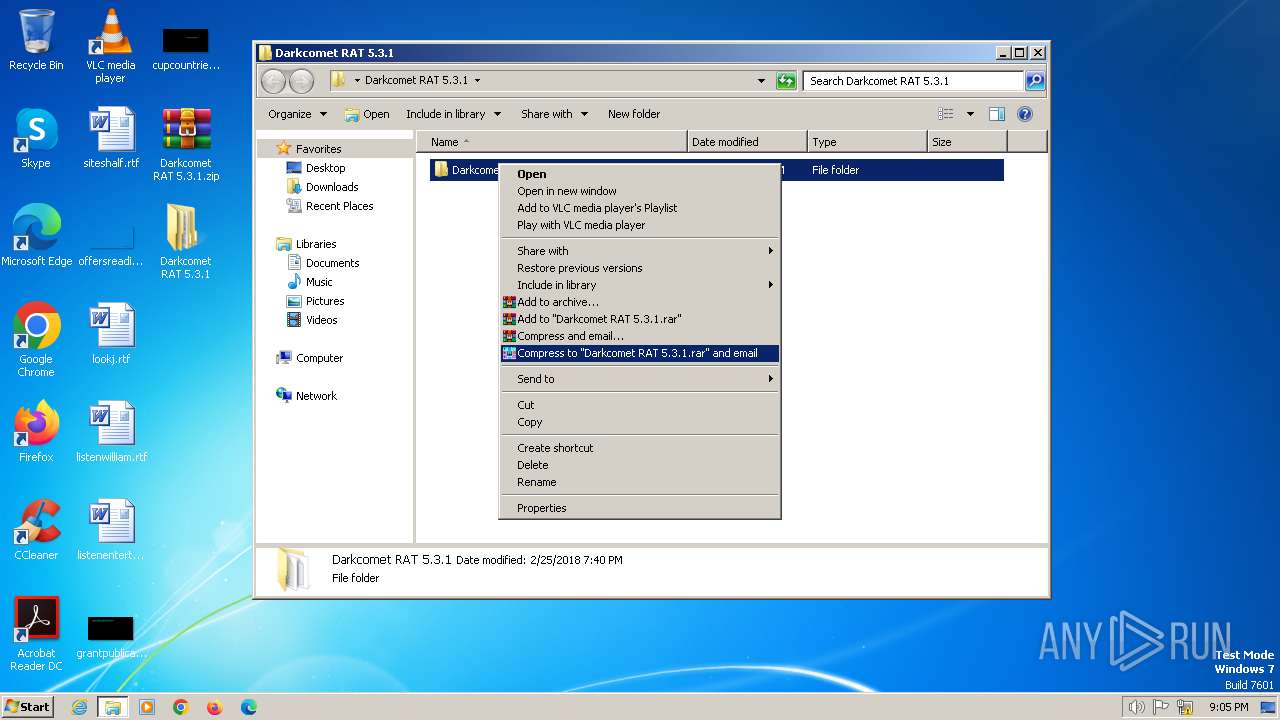Choose Play with VLC media player

coord(640,225)
